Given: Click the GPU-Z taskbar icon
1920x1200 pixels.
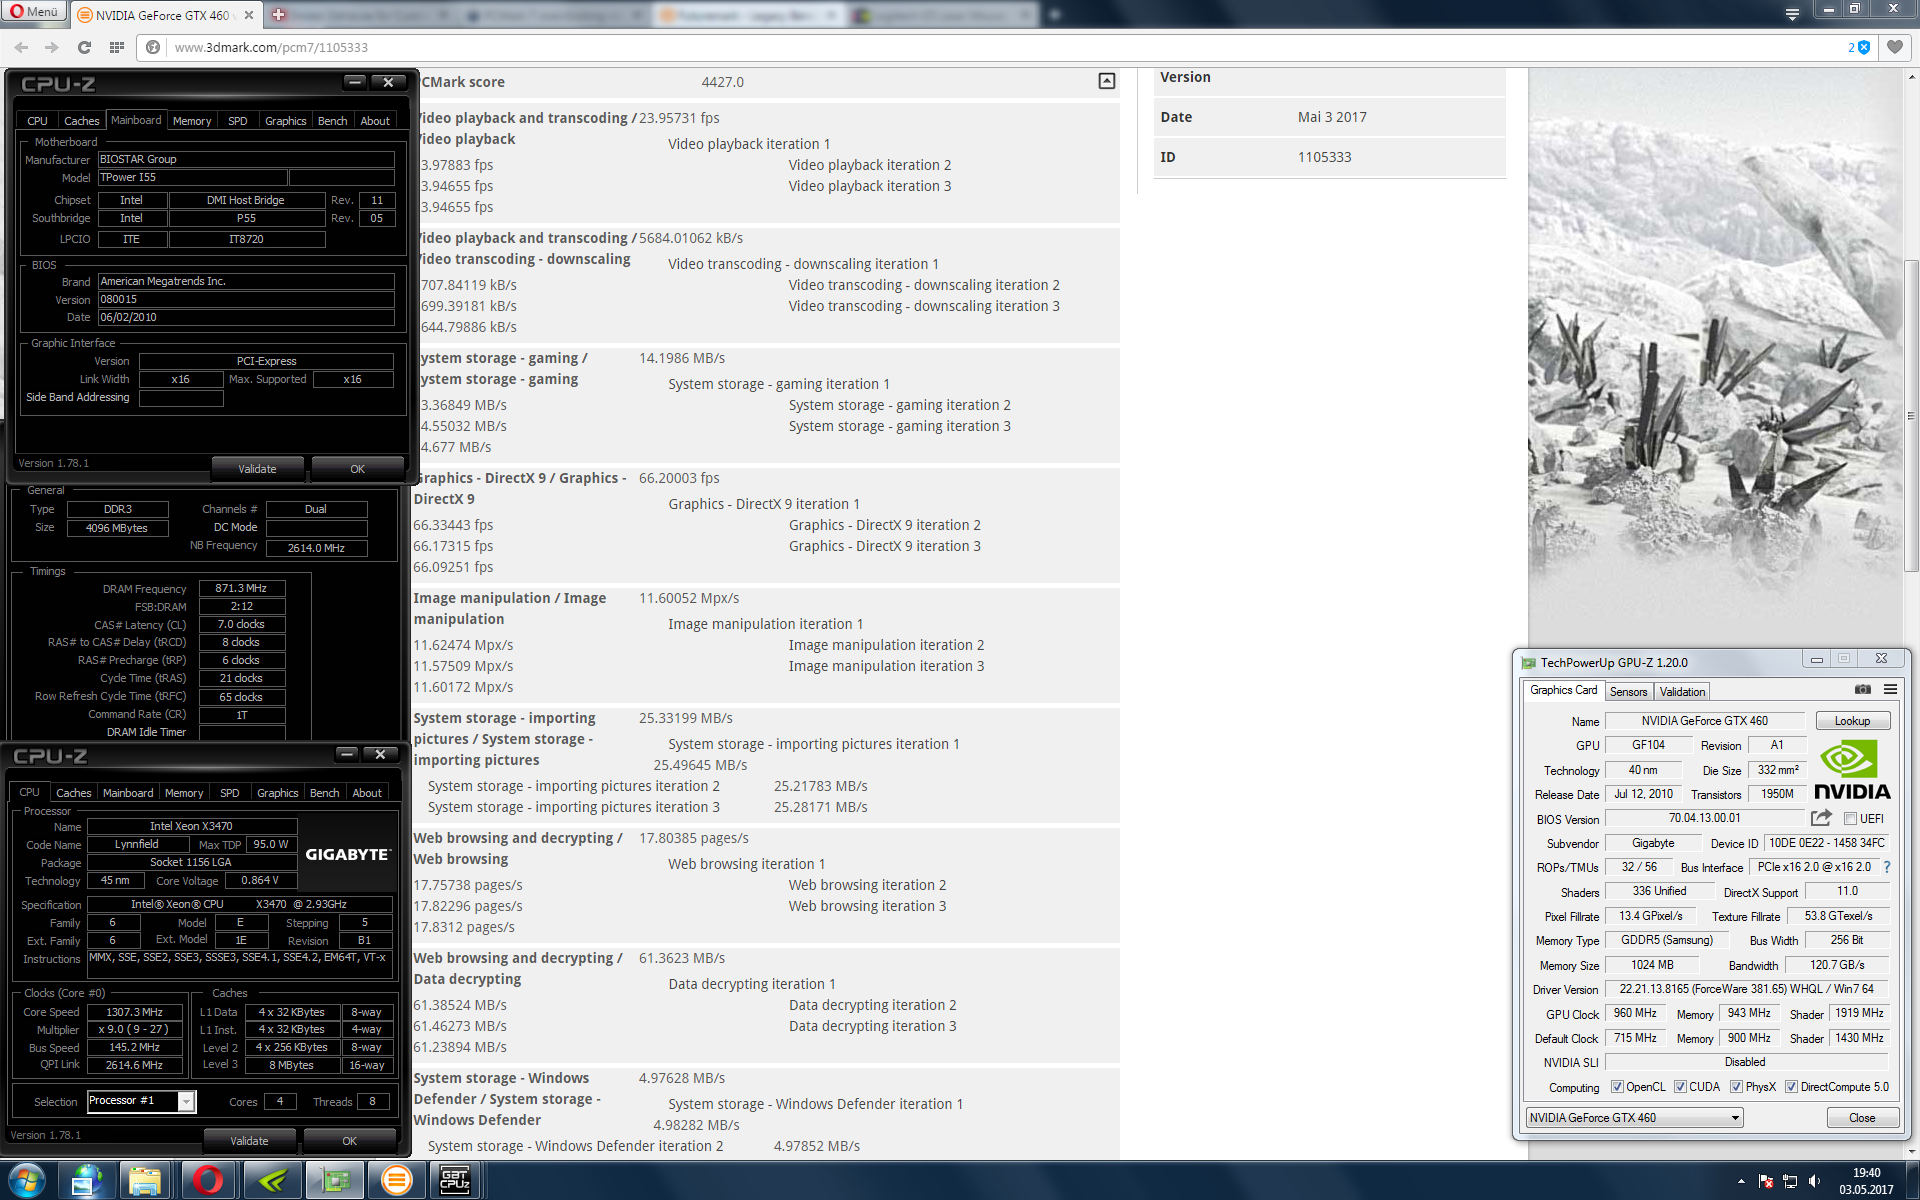Looking at the screenshot, I should click(334, 1181).
